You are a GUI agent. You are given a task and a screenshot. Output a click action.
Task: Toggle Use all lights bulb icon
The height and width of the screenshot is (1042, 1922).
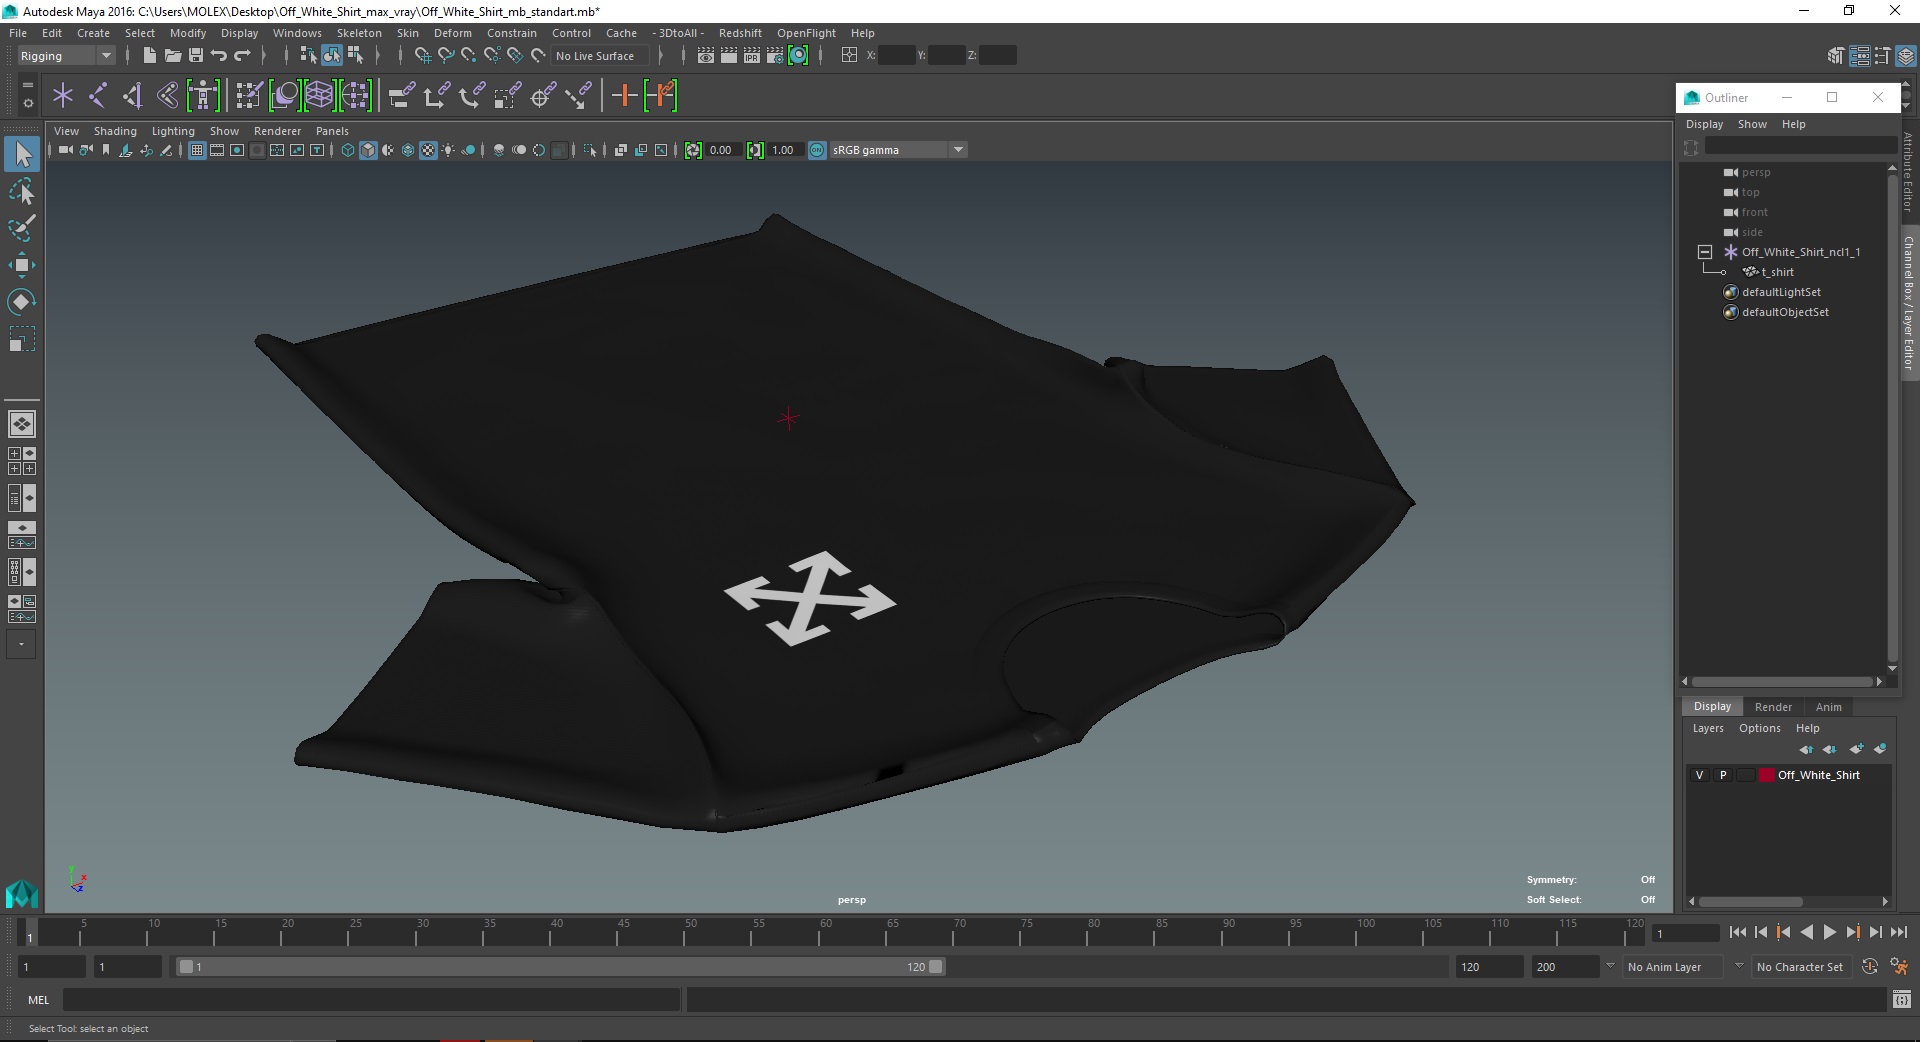click(448, 150)
